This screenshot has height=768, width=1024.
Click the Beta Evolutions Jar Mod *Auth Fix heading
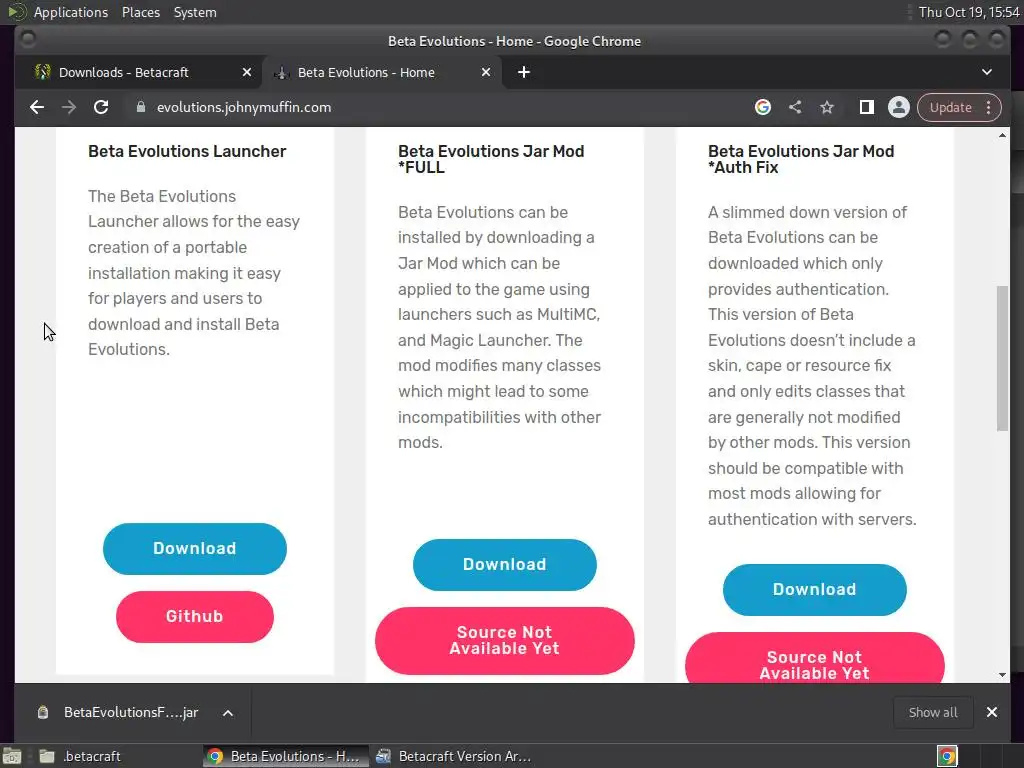tap(801, 159)
